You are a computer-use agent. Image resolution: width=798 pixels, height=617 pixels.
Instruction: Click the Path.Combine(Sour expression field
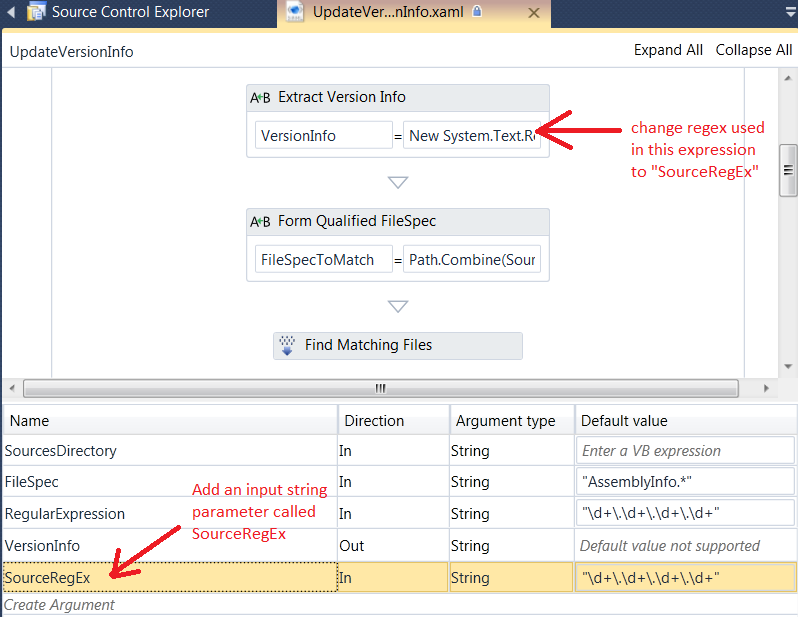(472, 259)
